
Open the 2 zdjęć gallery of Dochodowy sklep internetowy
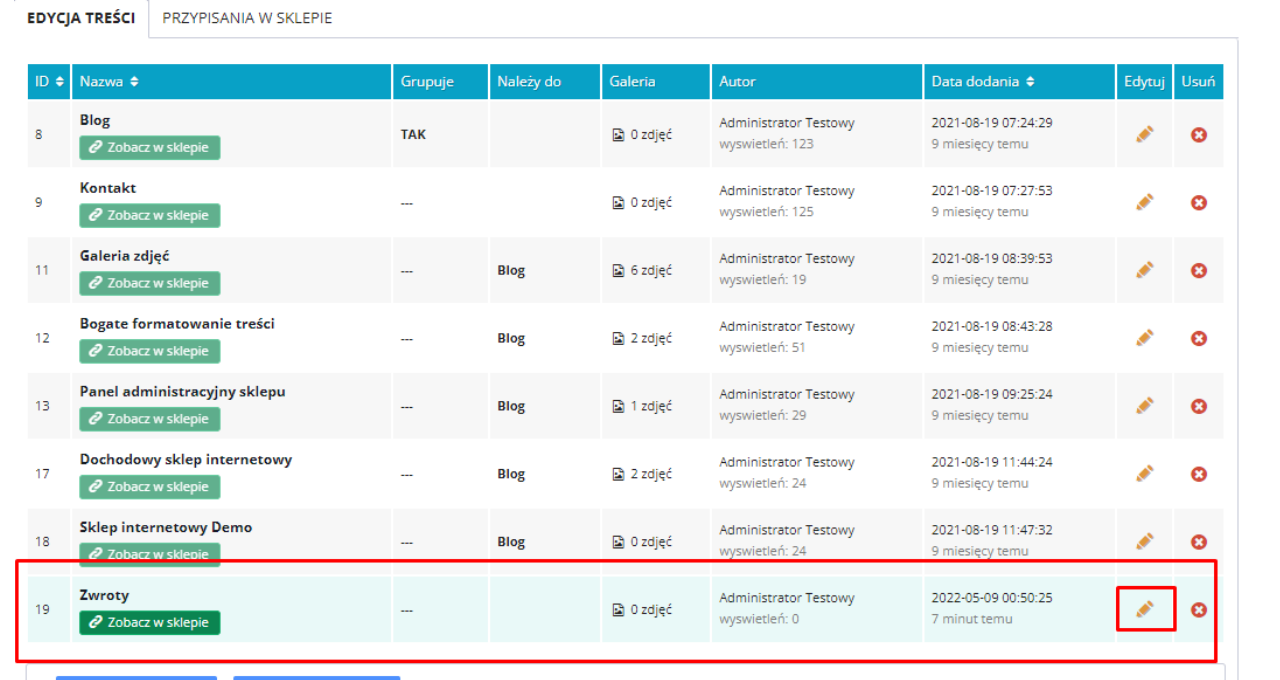click(642, 474)
